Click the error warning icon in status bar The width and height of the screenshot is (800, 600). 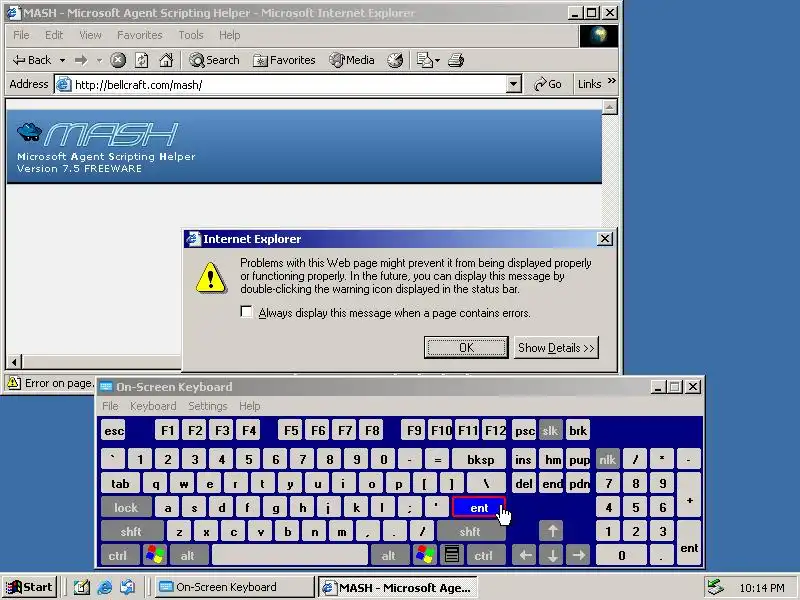click(x=14, y=383)
